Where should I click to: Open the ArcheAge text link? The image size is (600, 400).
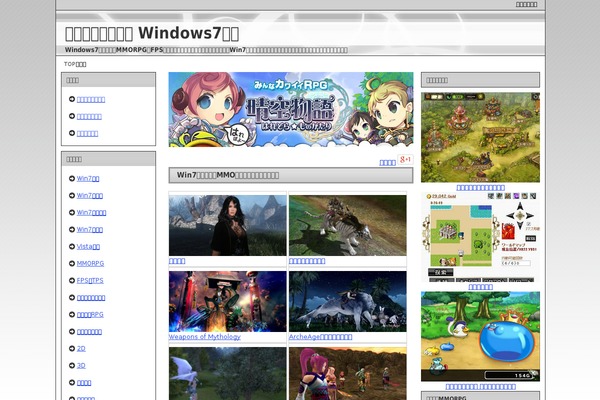tap(320, 337)
